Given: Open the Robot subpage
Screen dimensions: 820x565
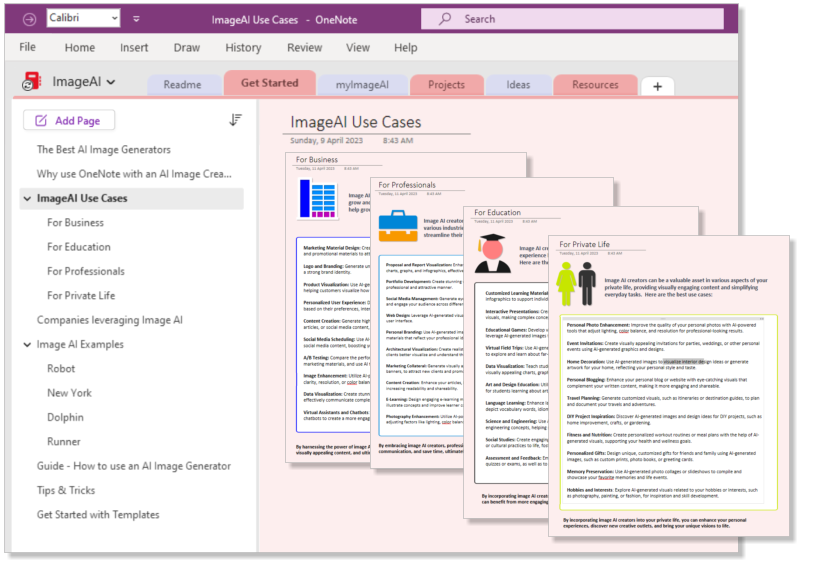Looking at the screenshot, I should pos(61,369).
